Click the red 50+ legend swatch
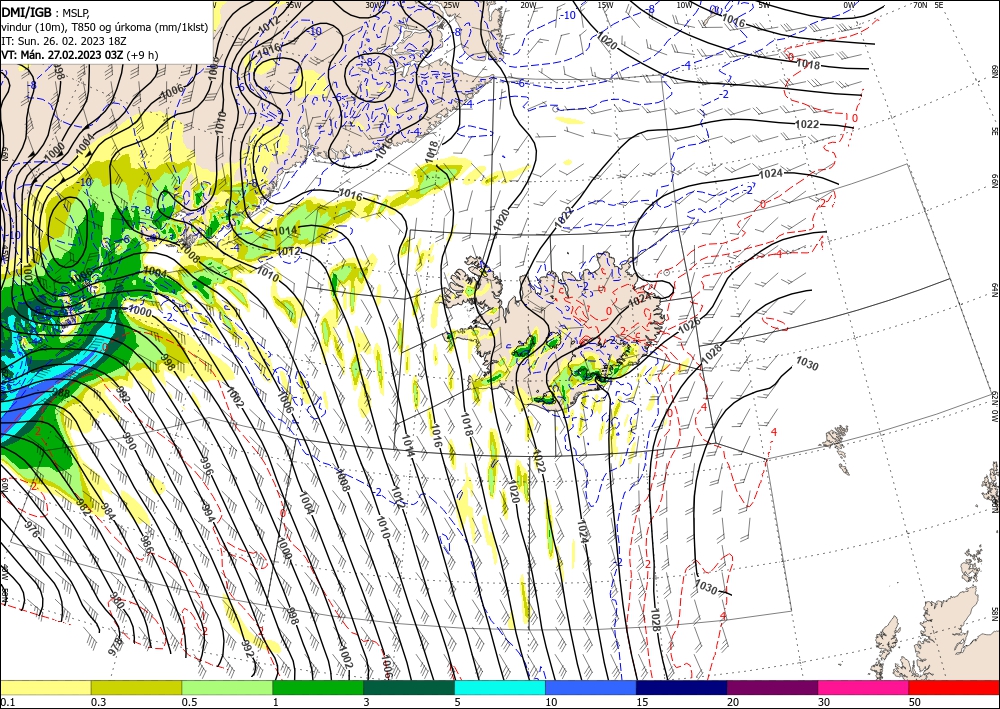This screenshot has height=709, width=1000. [954, 687]
